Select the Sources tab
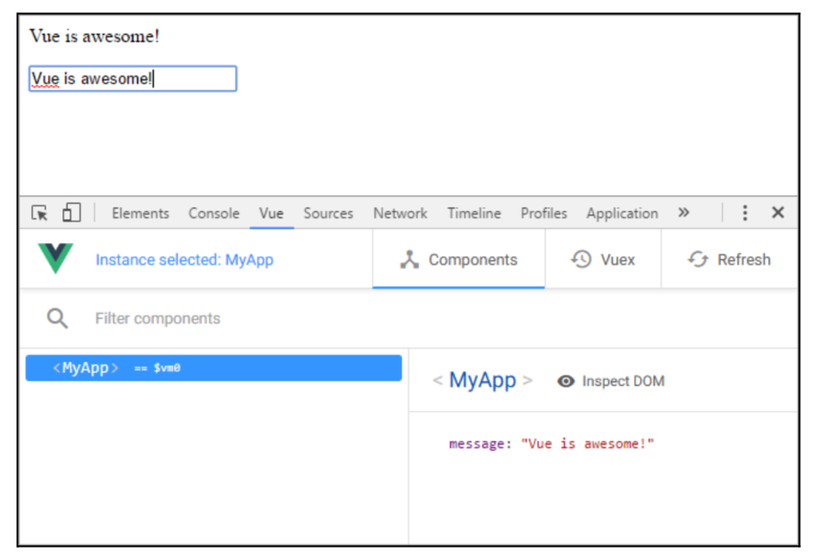This screenshot has height=559, width=825. (x=328, y=213)
